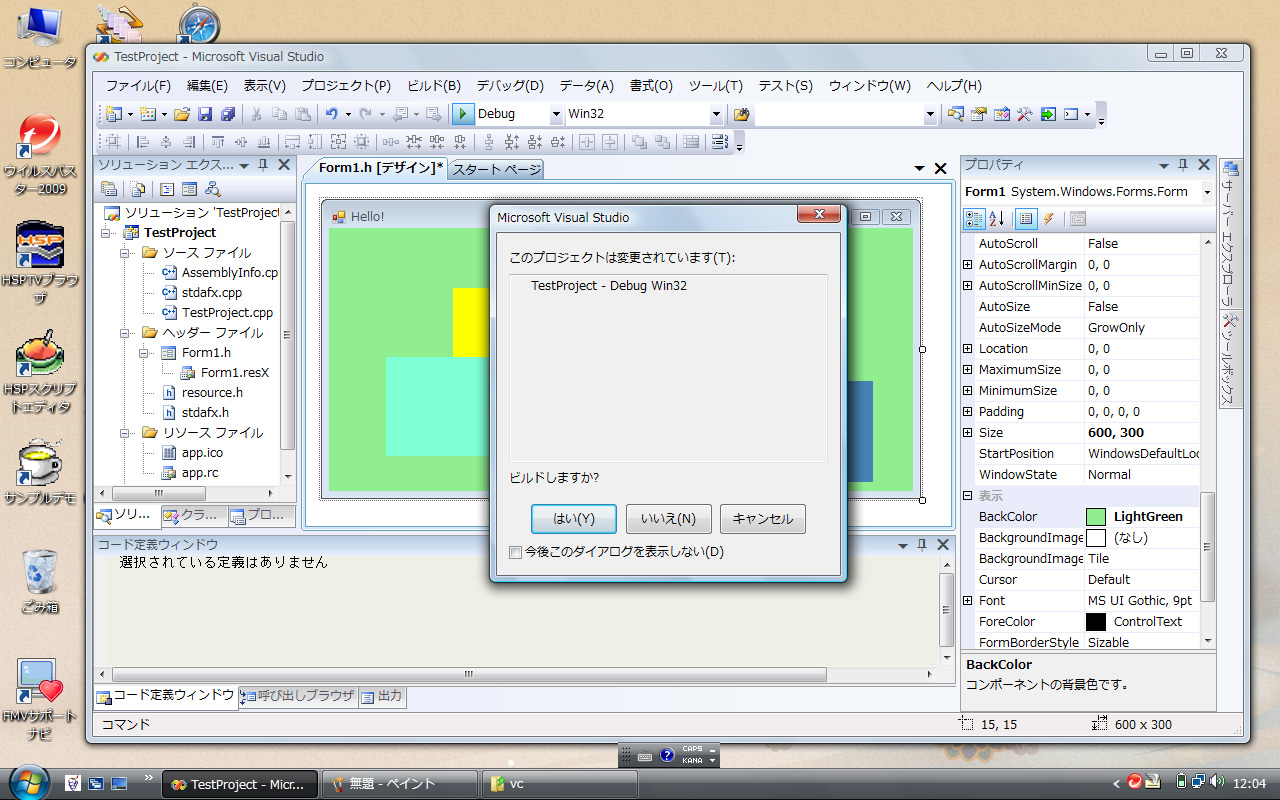Click the はい(Y) button in dialog

(x=574, y=519)
